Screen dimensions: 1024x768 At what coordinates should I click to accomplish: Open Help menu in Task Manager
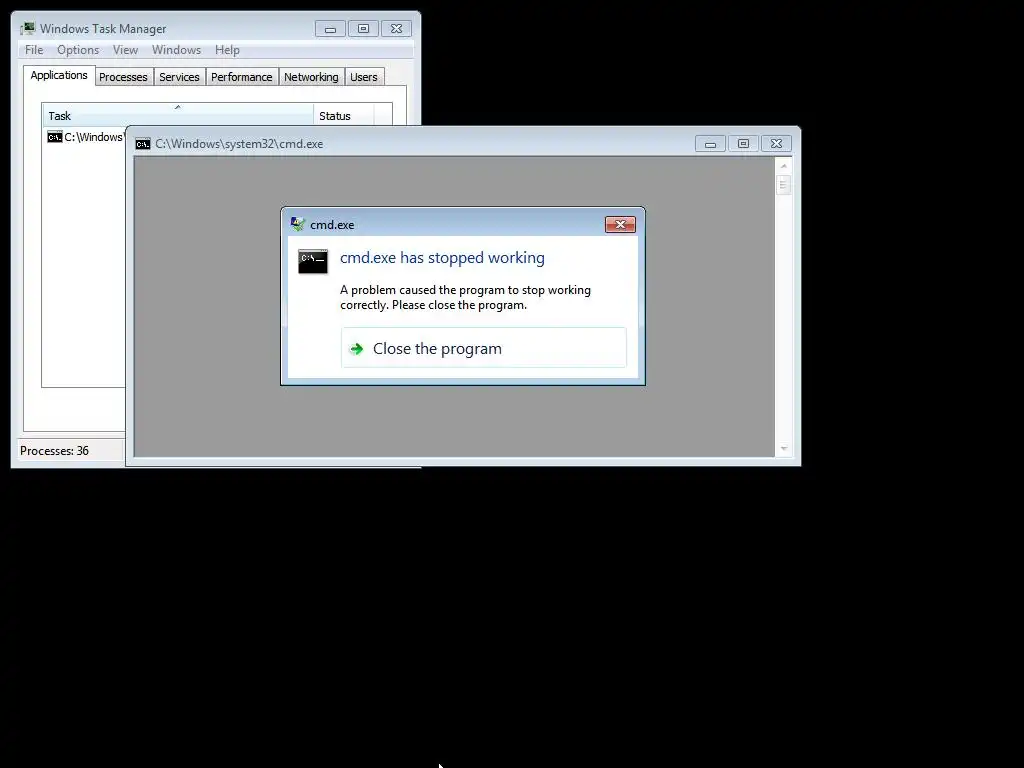point(227,50)
